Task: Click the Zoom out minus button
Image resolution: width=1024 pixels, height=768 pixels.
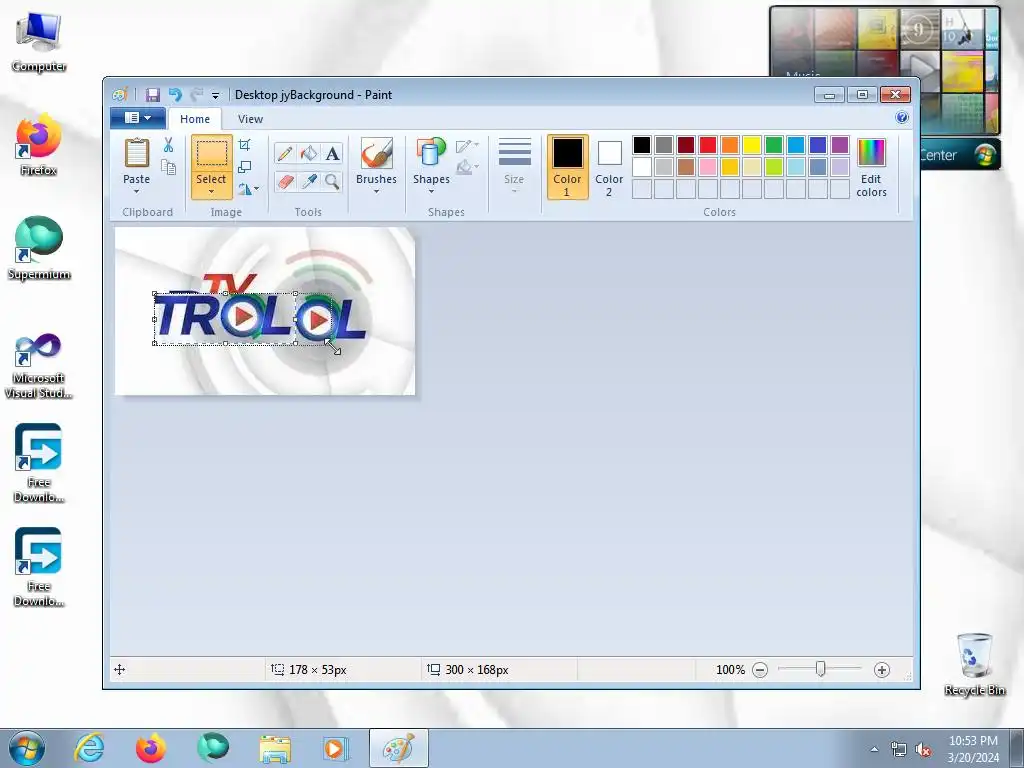Action: [760, 670]
